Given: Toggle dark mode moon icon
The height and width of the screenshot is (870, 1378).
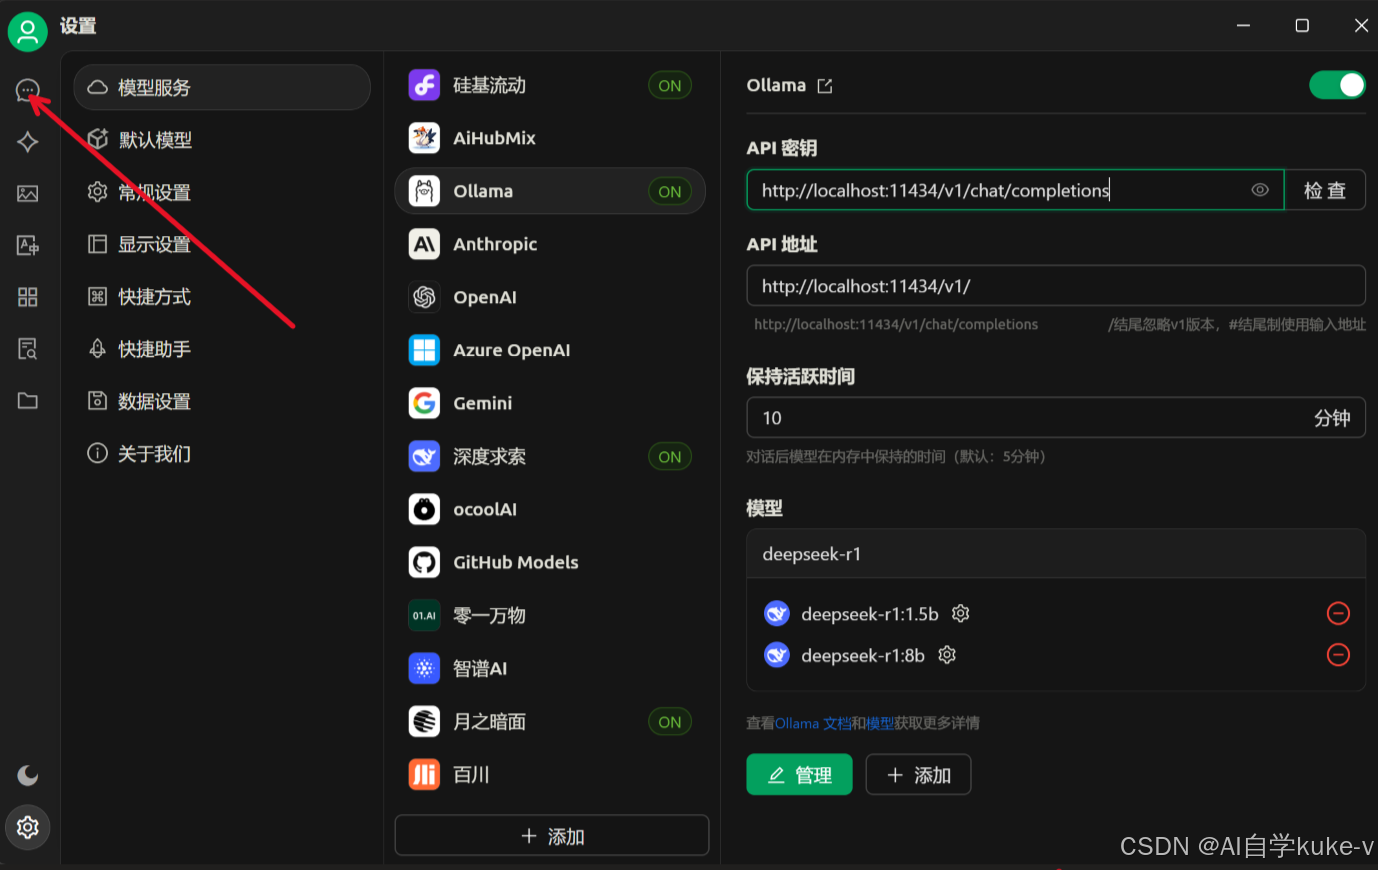Looking at the screenshot, I should [28, 775].
